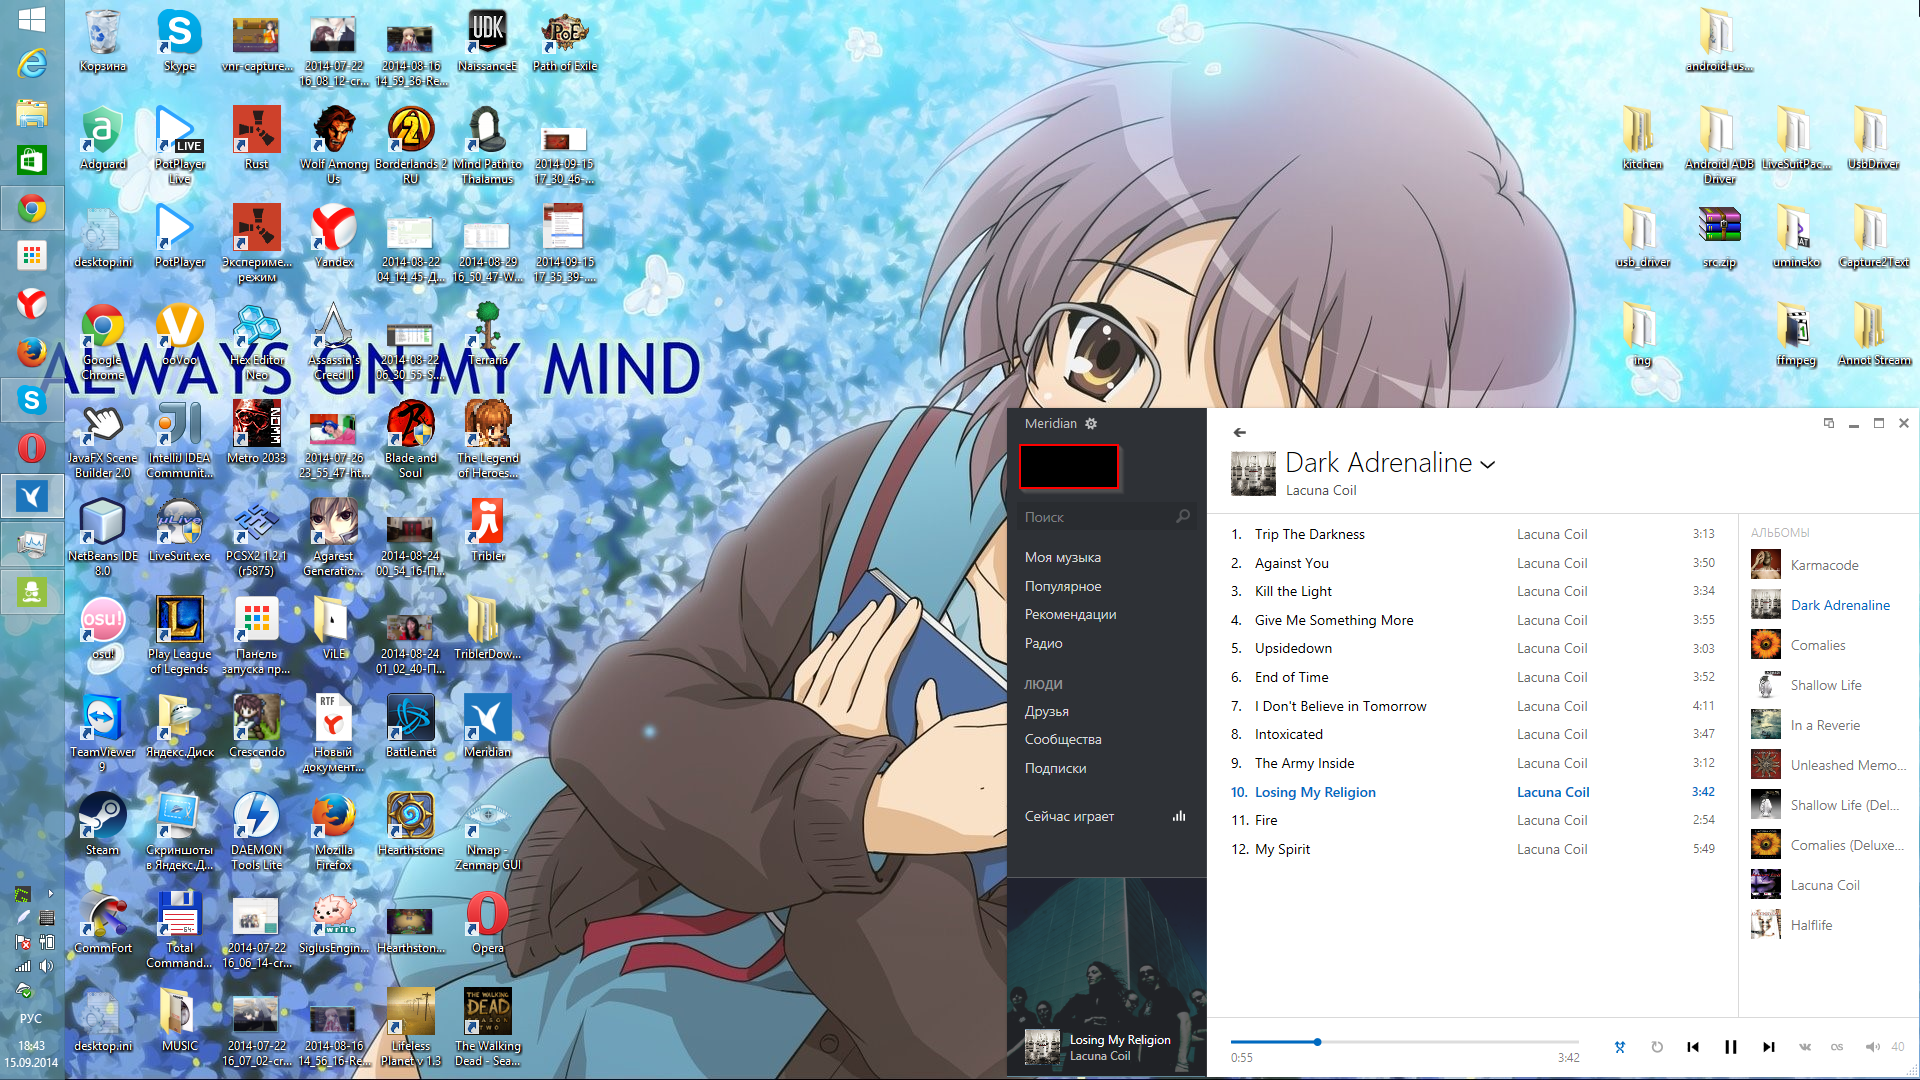This screenshot has height=1080, width=1920.
Task: Open Firefox from the Windows taskbar
Action: [32, 352]
